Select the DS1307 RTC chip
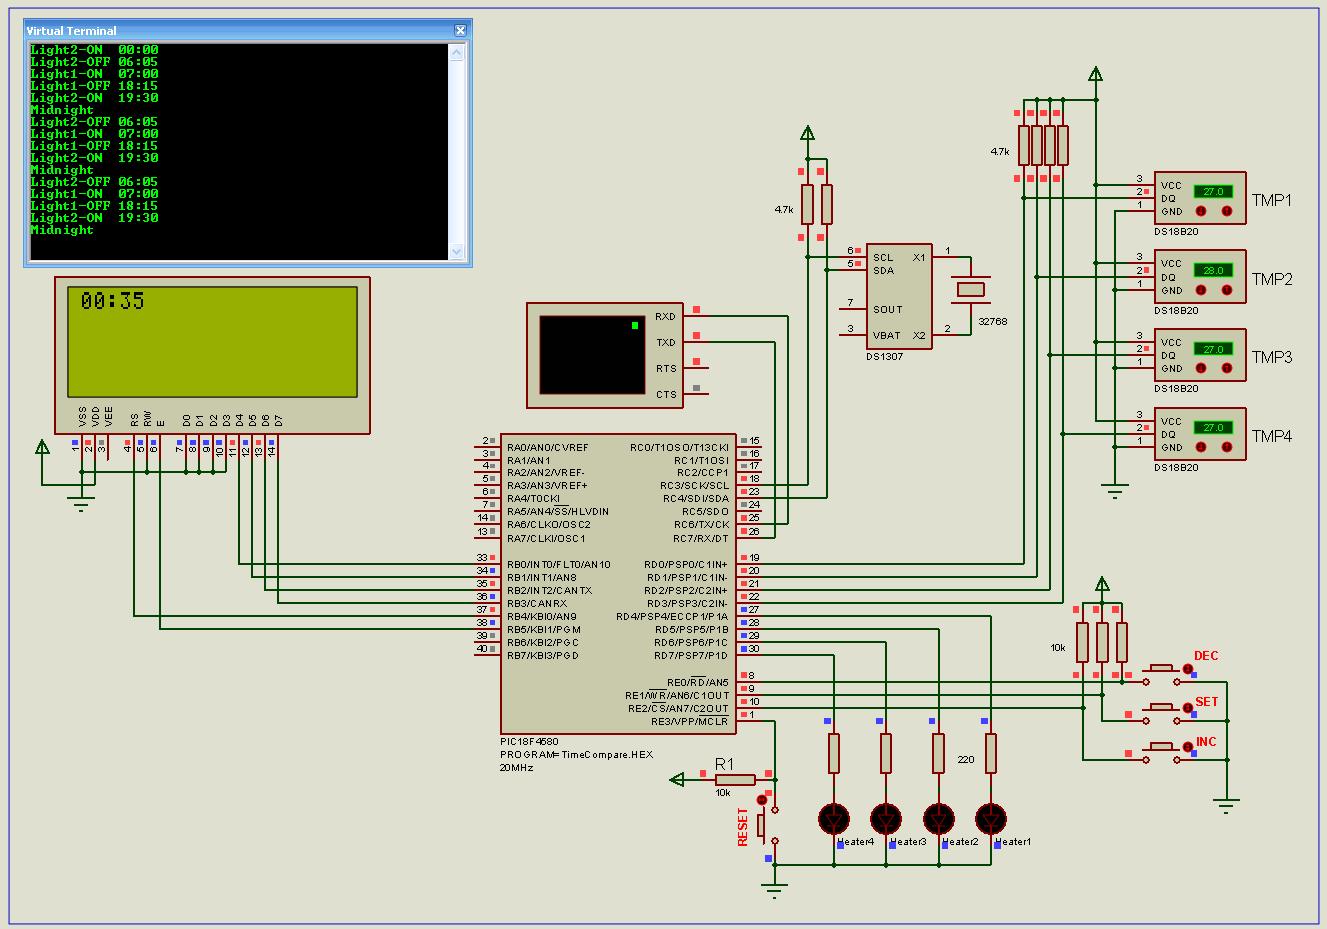The width and height of the screenshot is (1327, 929). (x=899, y=296)
